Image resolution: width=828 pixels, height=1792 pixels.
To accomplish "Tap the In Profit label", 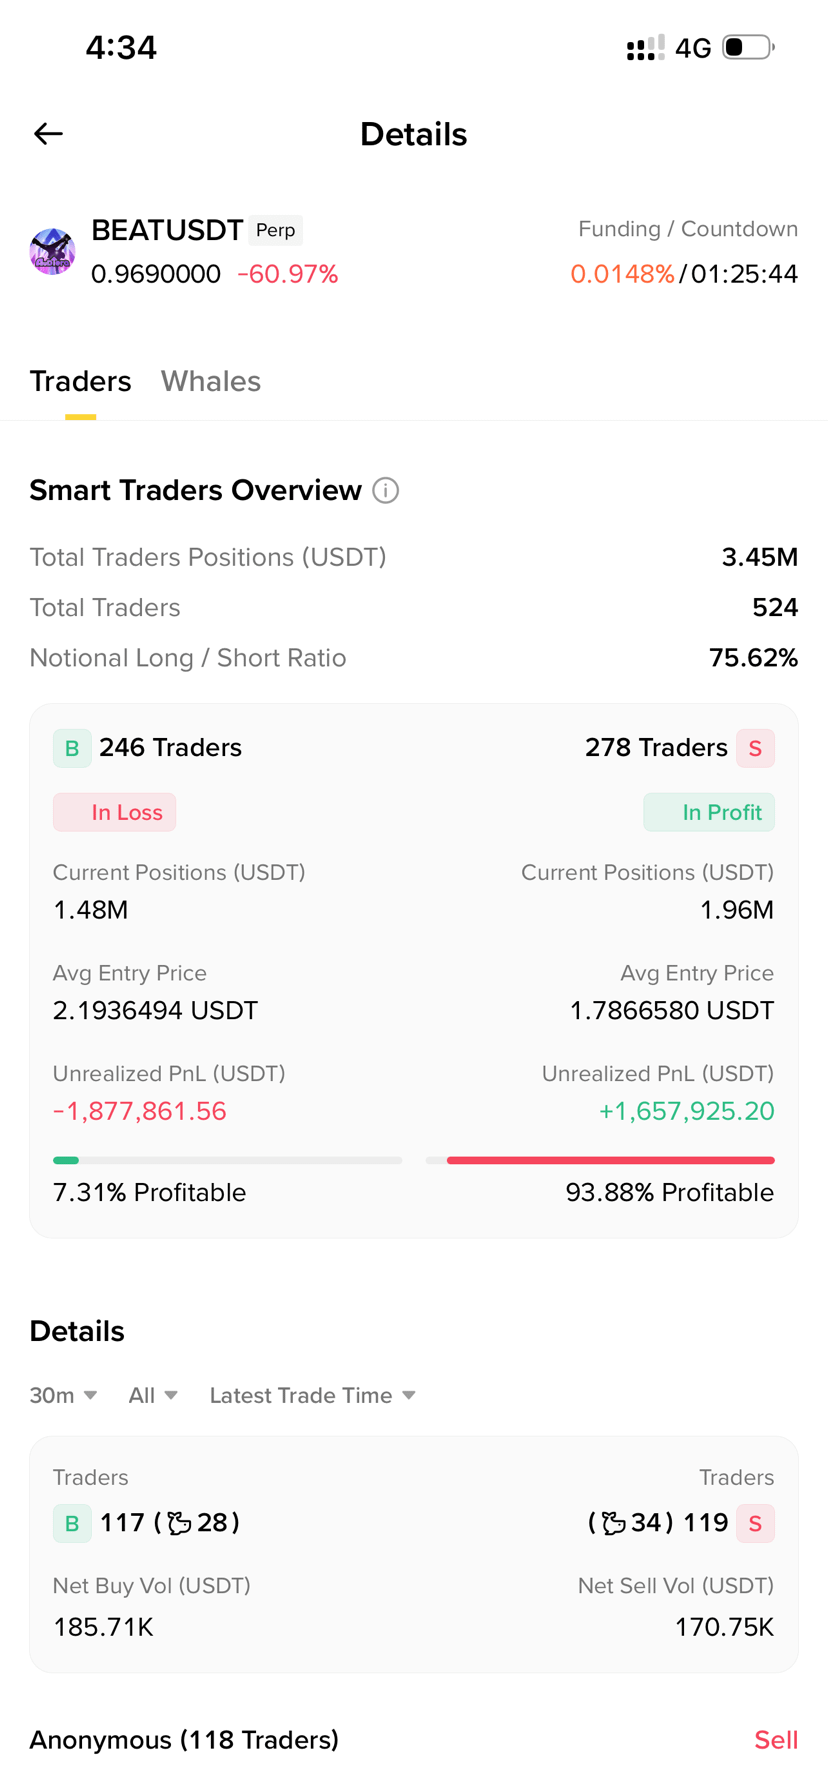I will click(709, 812).
